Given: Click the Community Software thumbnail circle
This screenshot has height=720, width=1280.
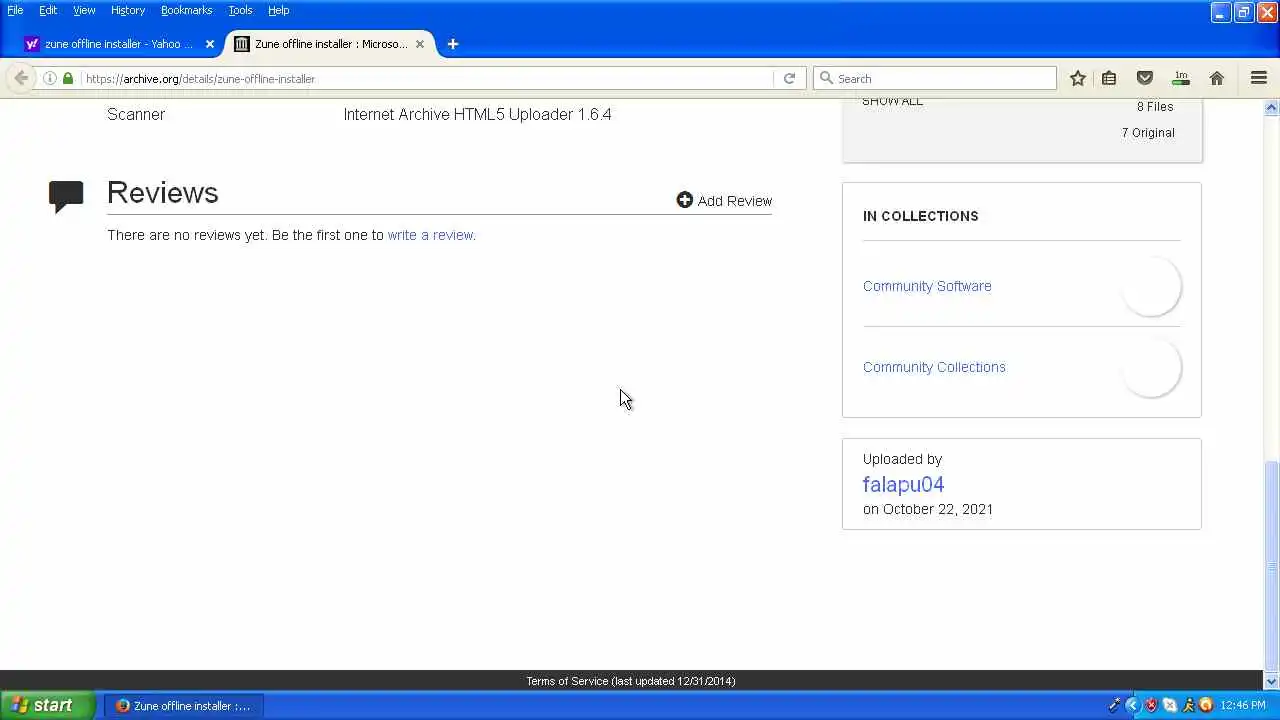Looking at the screenshot, I should [1151, 286].
